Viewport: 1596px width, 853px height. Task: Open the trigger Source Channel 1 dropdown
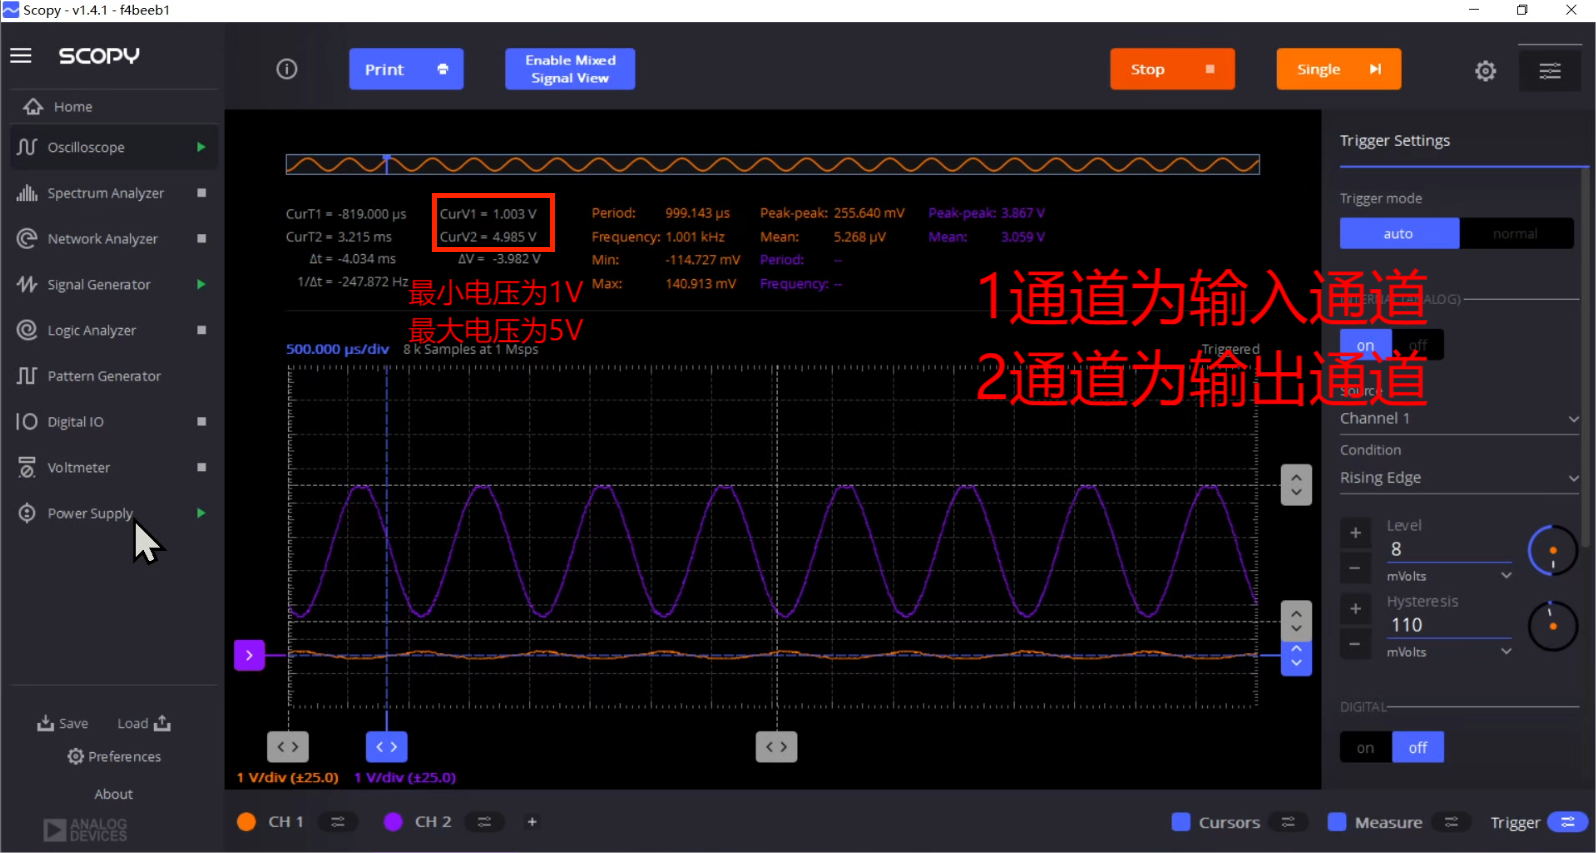click(x=1460, y=419)
